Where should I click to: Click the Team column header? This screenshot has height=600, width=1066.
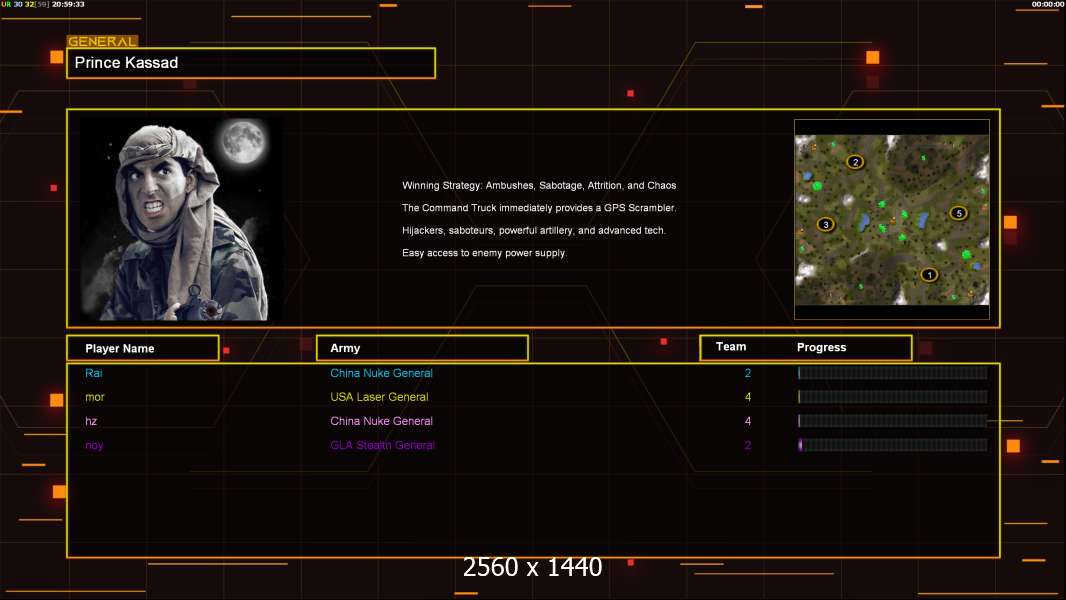point(731,347)
